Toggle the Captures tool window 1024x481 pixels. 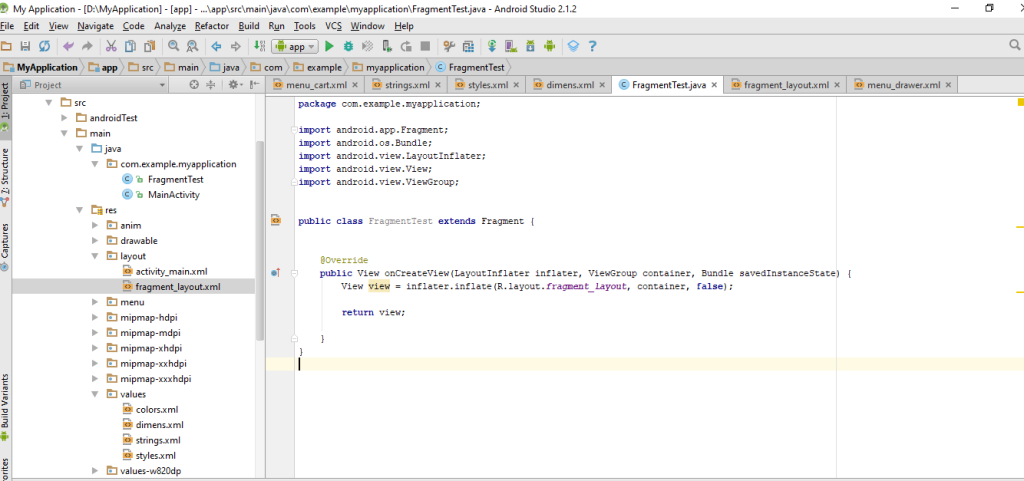click(x=5, y=247)
